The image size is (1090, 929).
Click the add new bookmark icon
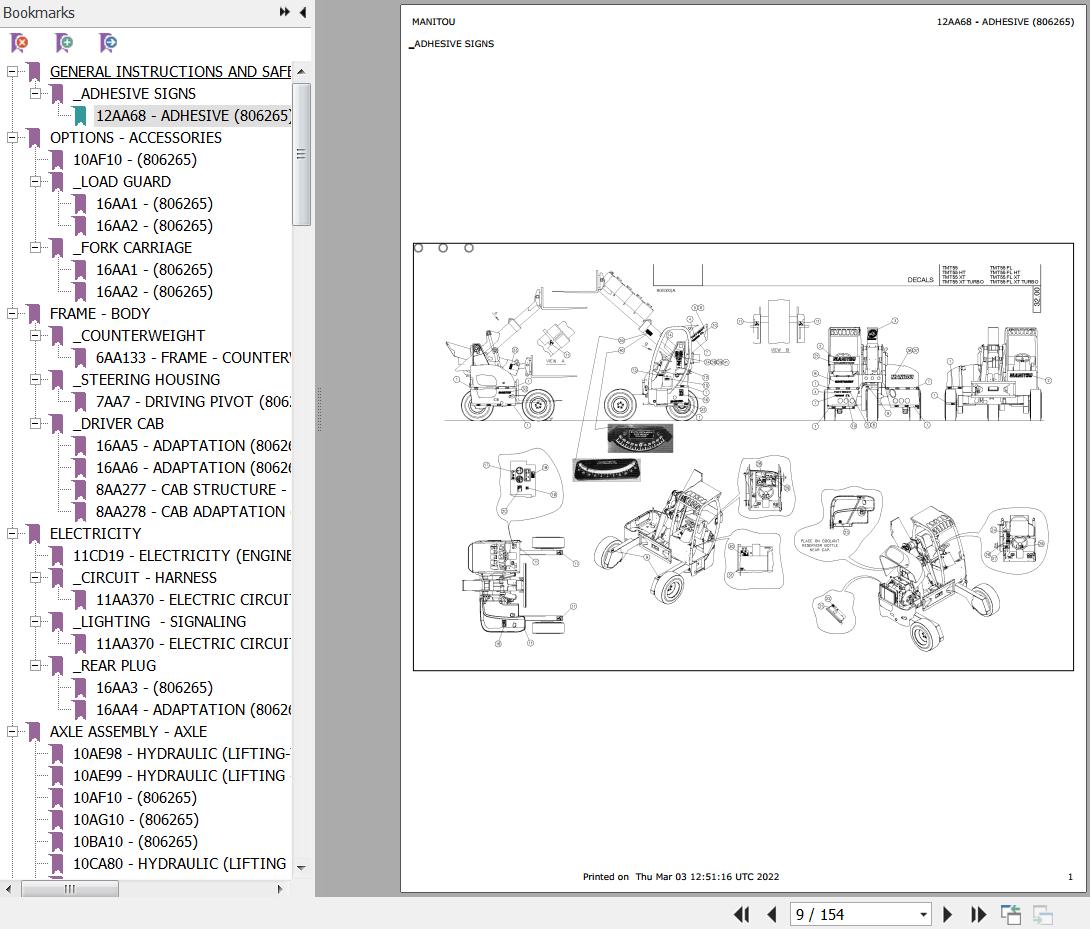[x=64, y=43]
